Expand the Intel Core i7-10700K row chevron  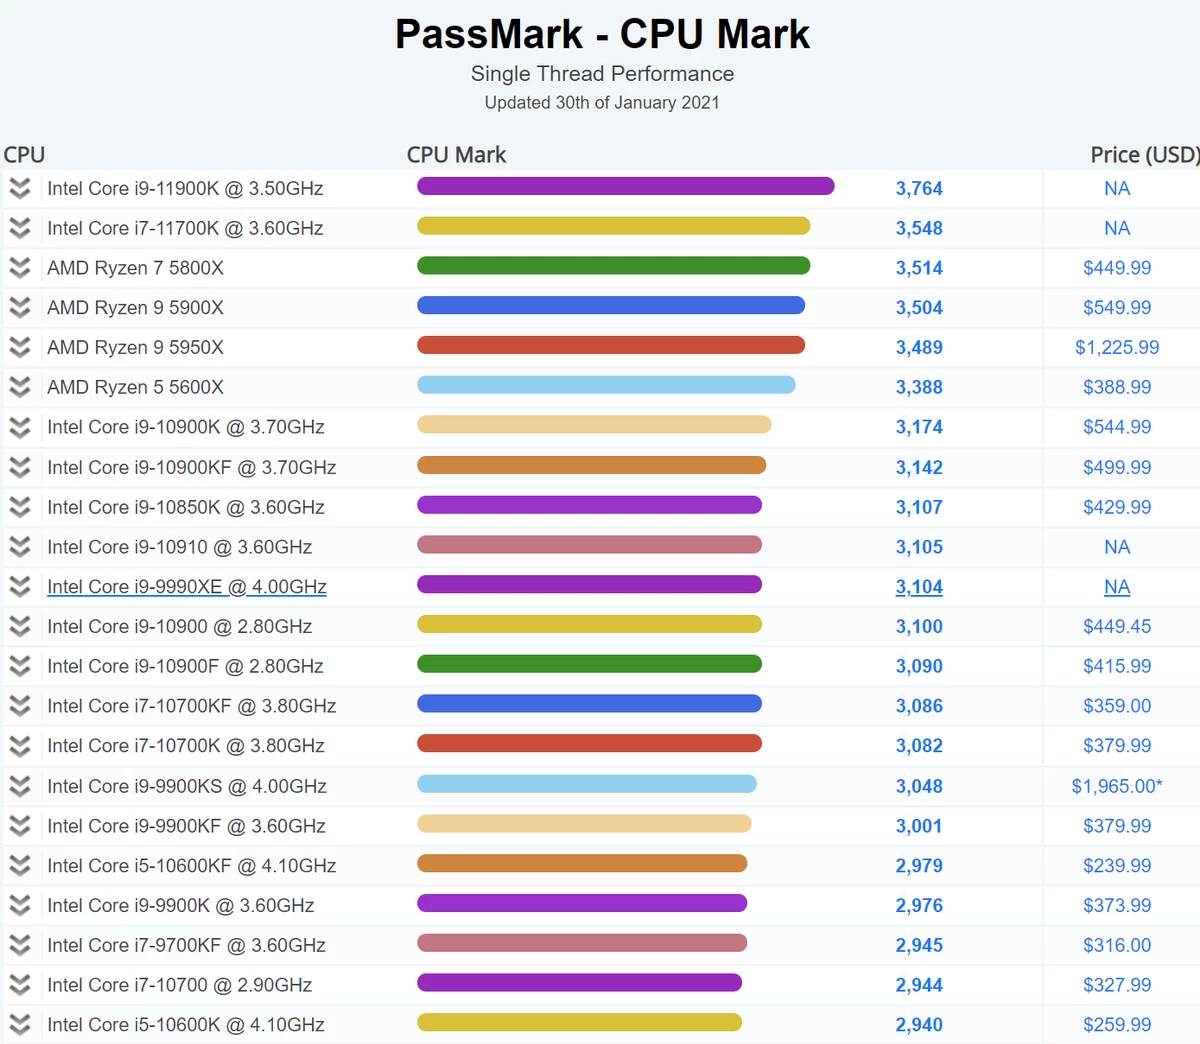point(20,746)
